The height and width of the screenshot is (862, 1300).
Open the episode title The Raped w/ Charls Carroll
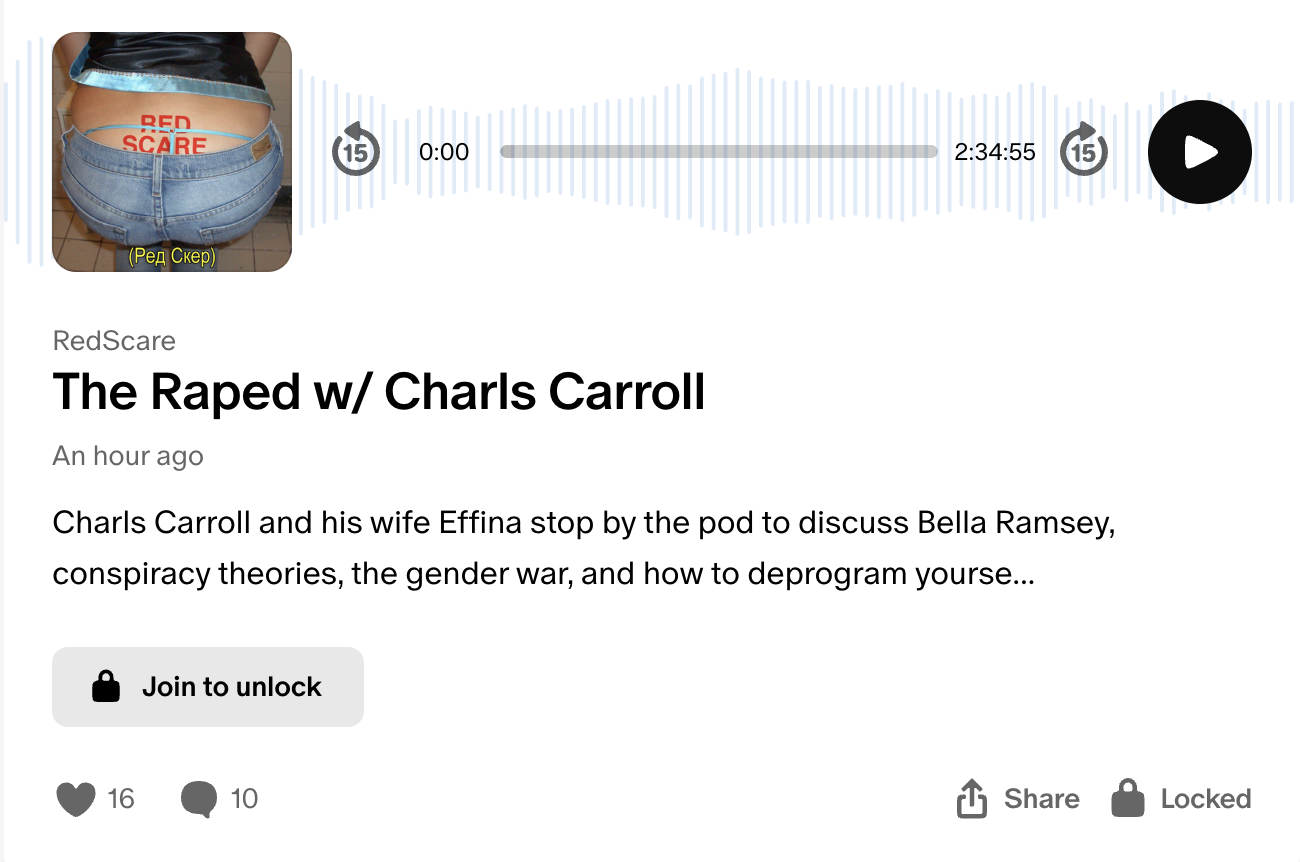tap(379, 391)
